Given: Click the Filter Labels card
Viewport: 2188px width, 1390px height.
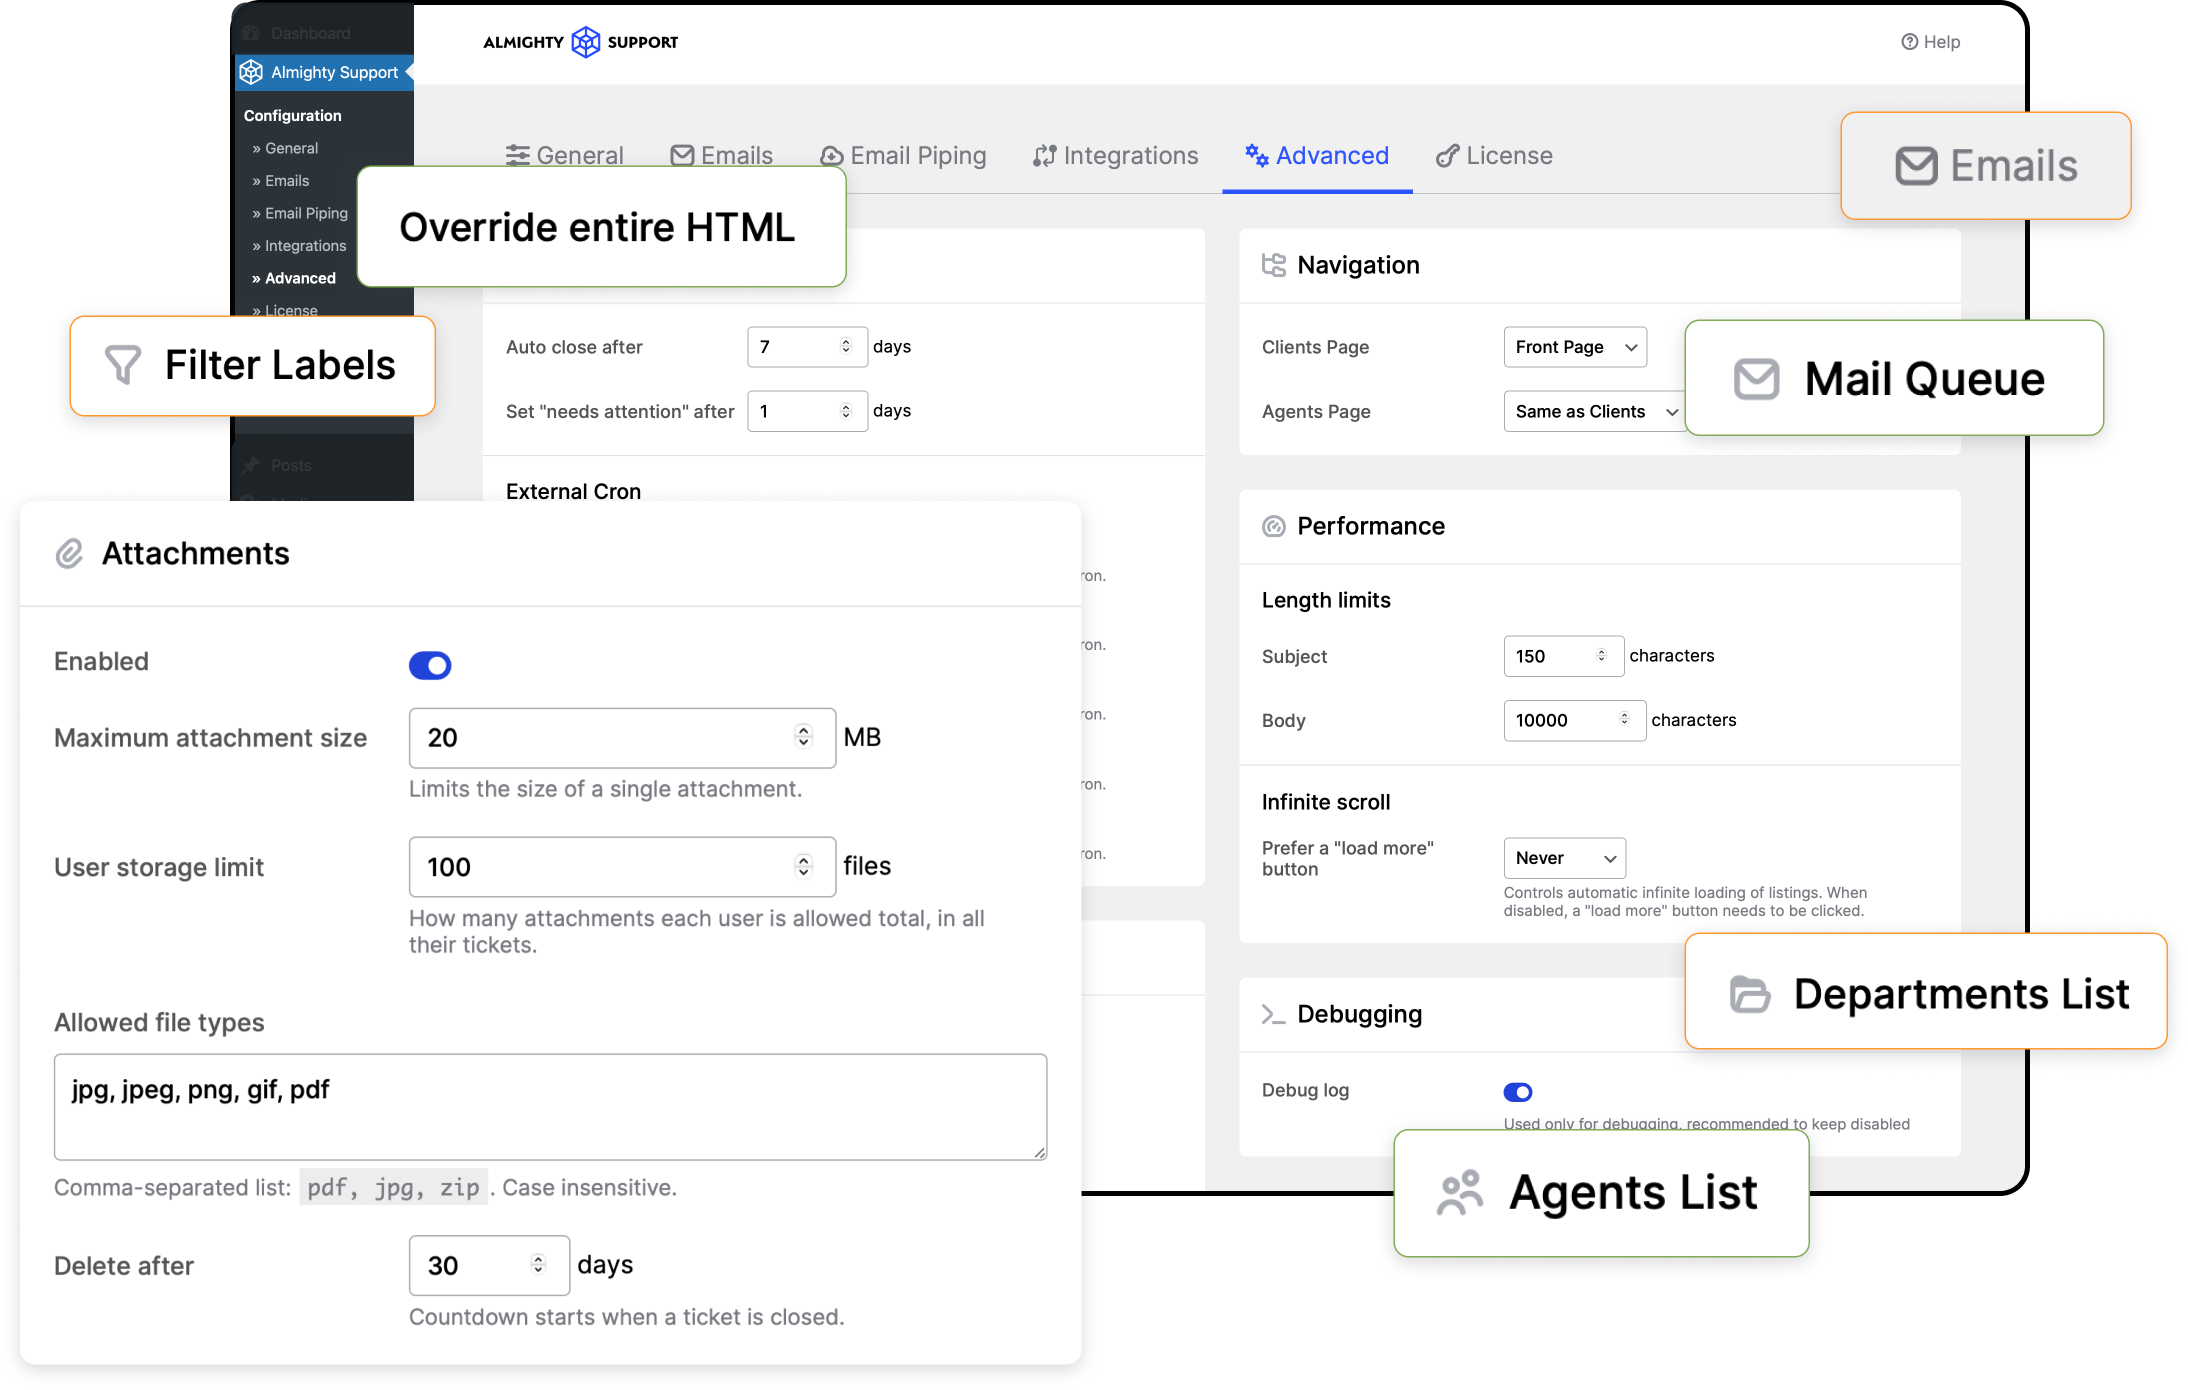Looking at the screenshot, I should pyautogui.click(x=252, y=365).
